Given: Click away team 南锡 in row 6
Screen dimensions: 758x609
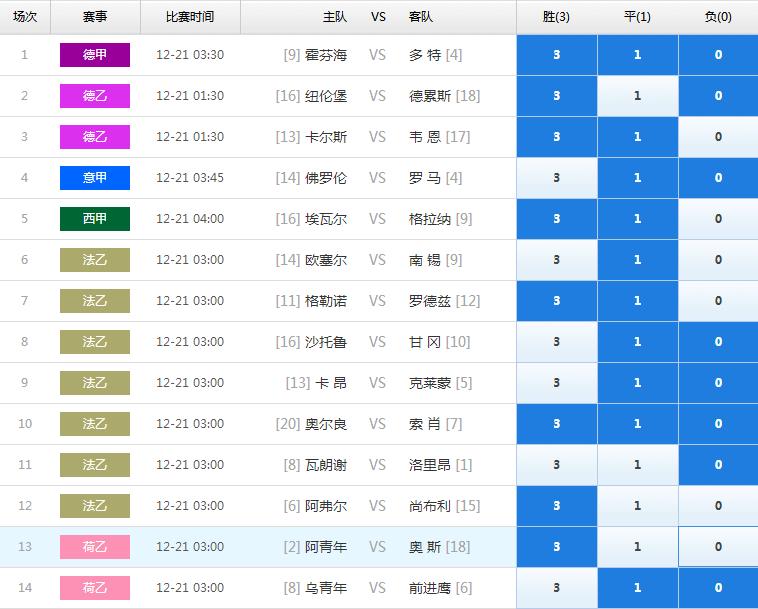Looking at the screenshot, I should coord(425,261).
